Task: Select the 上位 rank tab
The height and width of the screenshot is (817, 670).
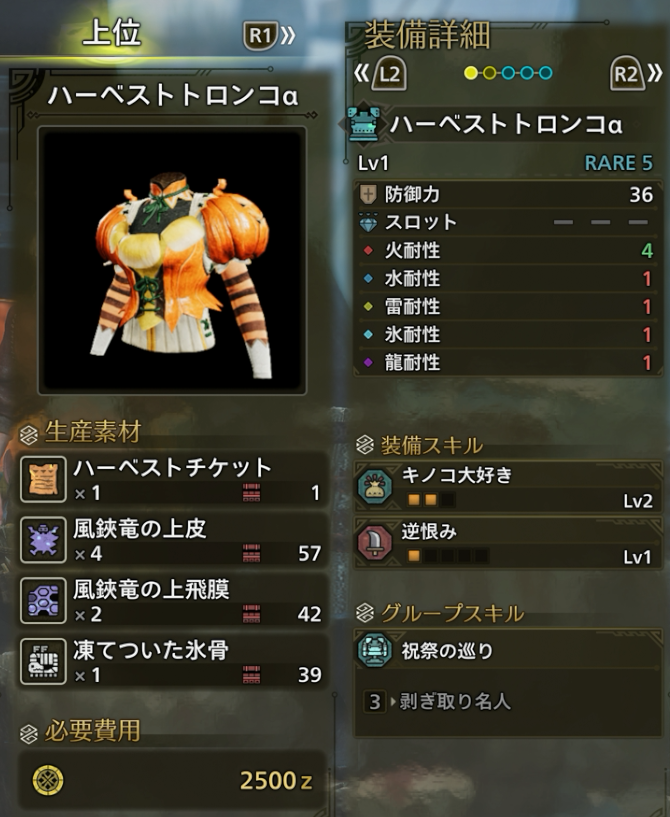Action: click(x=111, y=32)
